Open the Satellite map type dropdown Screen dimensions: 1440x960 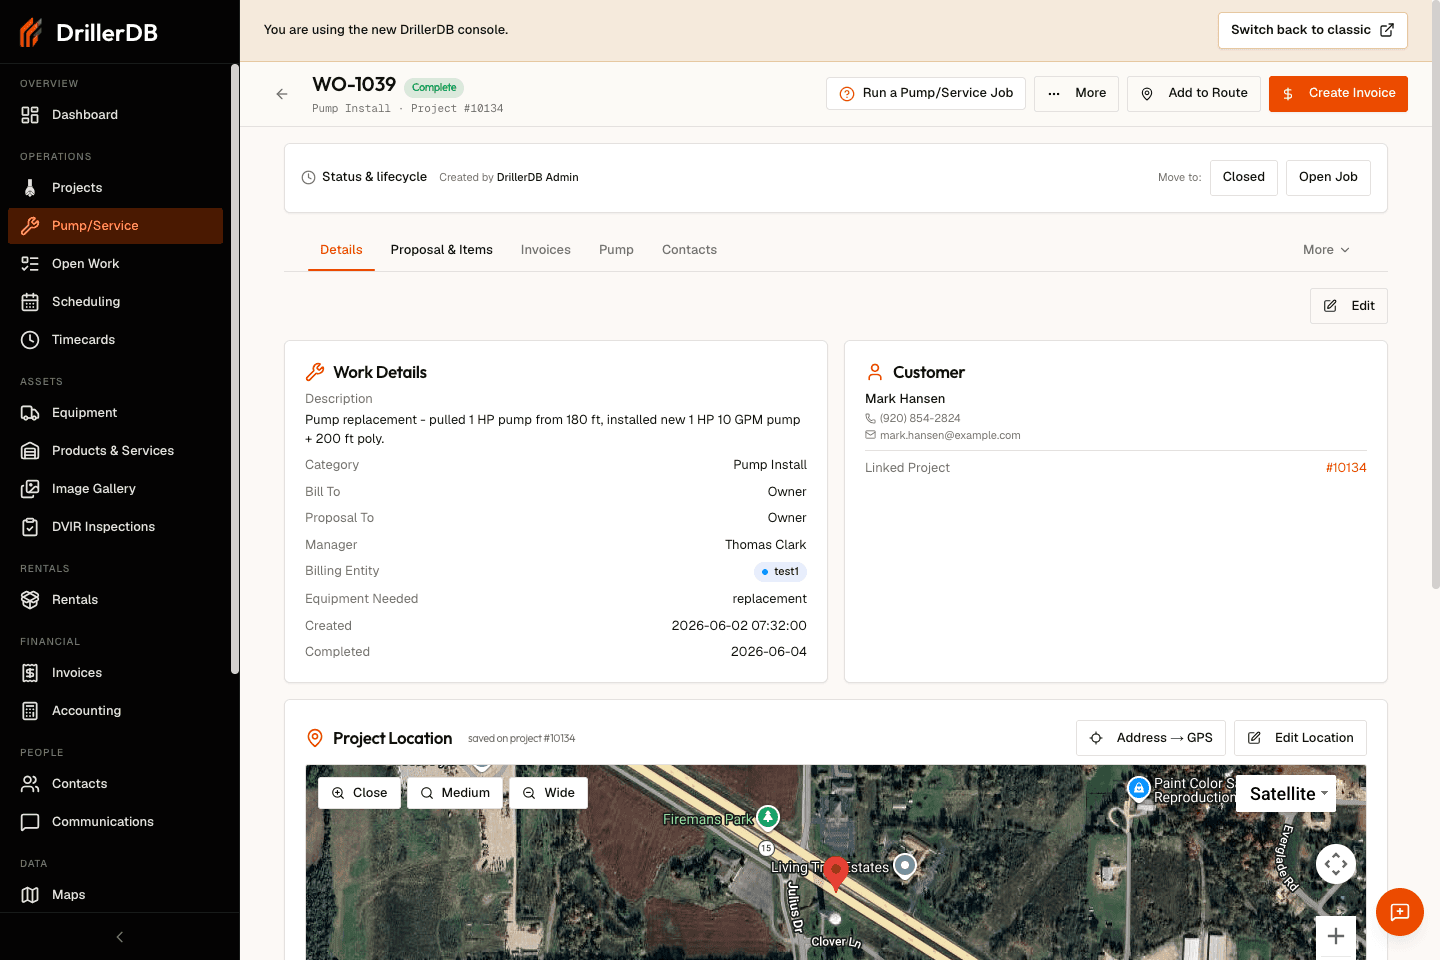(1287, 794)
